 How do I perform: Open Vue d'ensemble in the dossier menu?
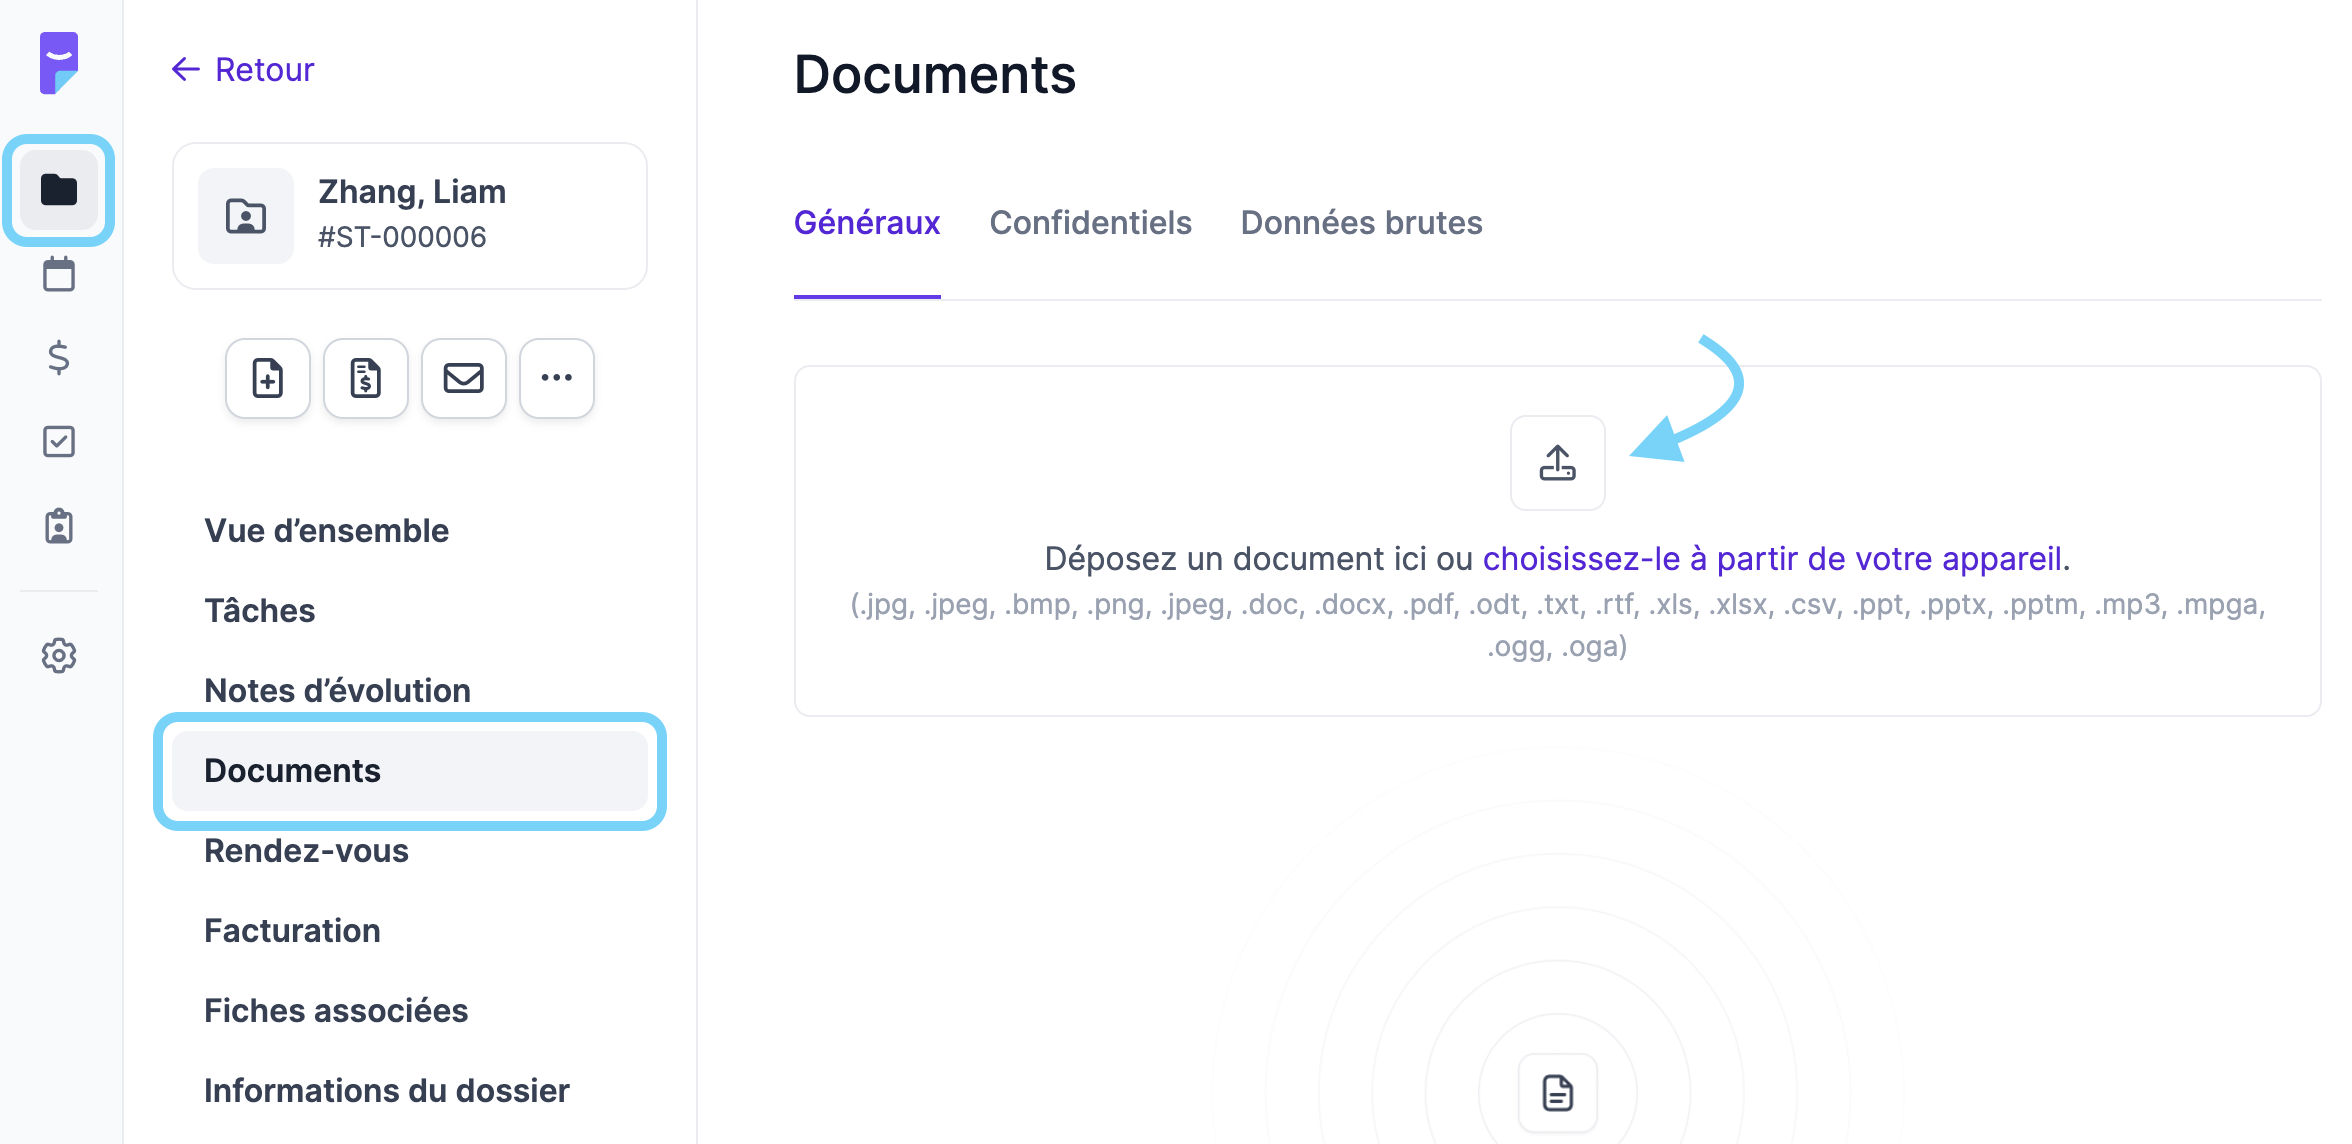pos(326,530)
